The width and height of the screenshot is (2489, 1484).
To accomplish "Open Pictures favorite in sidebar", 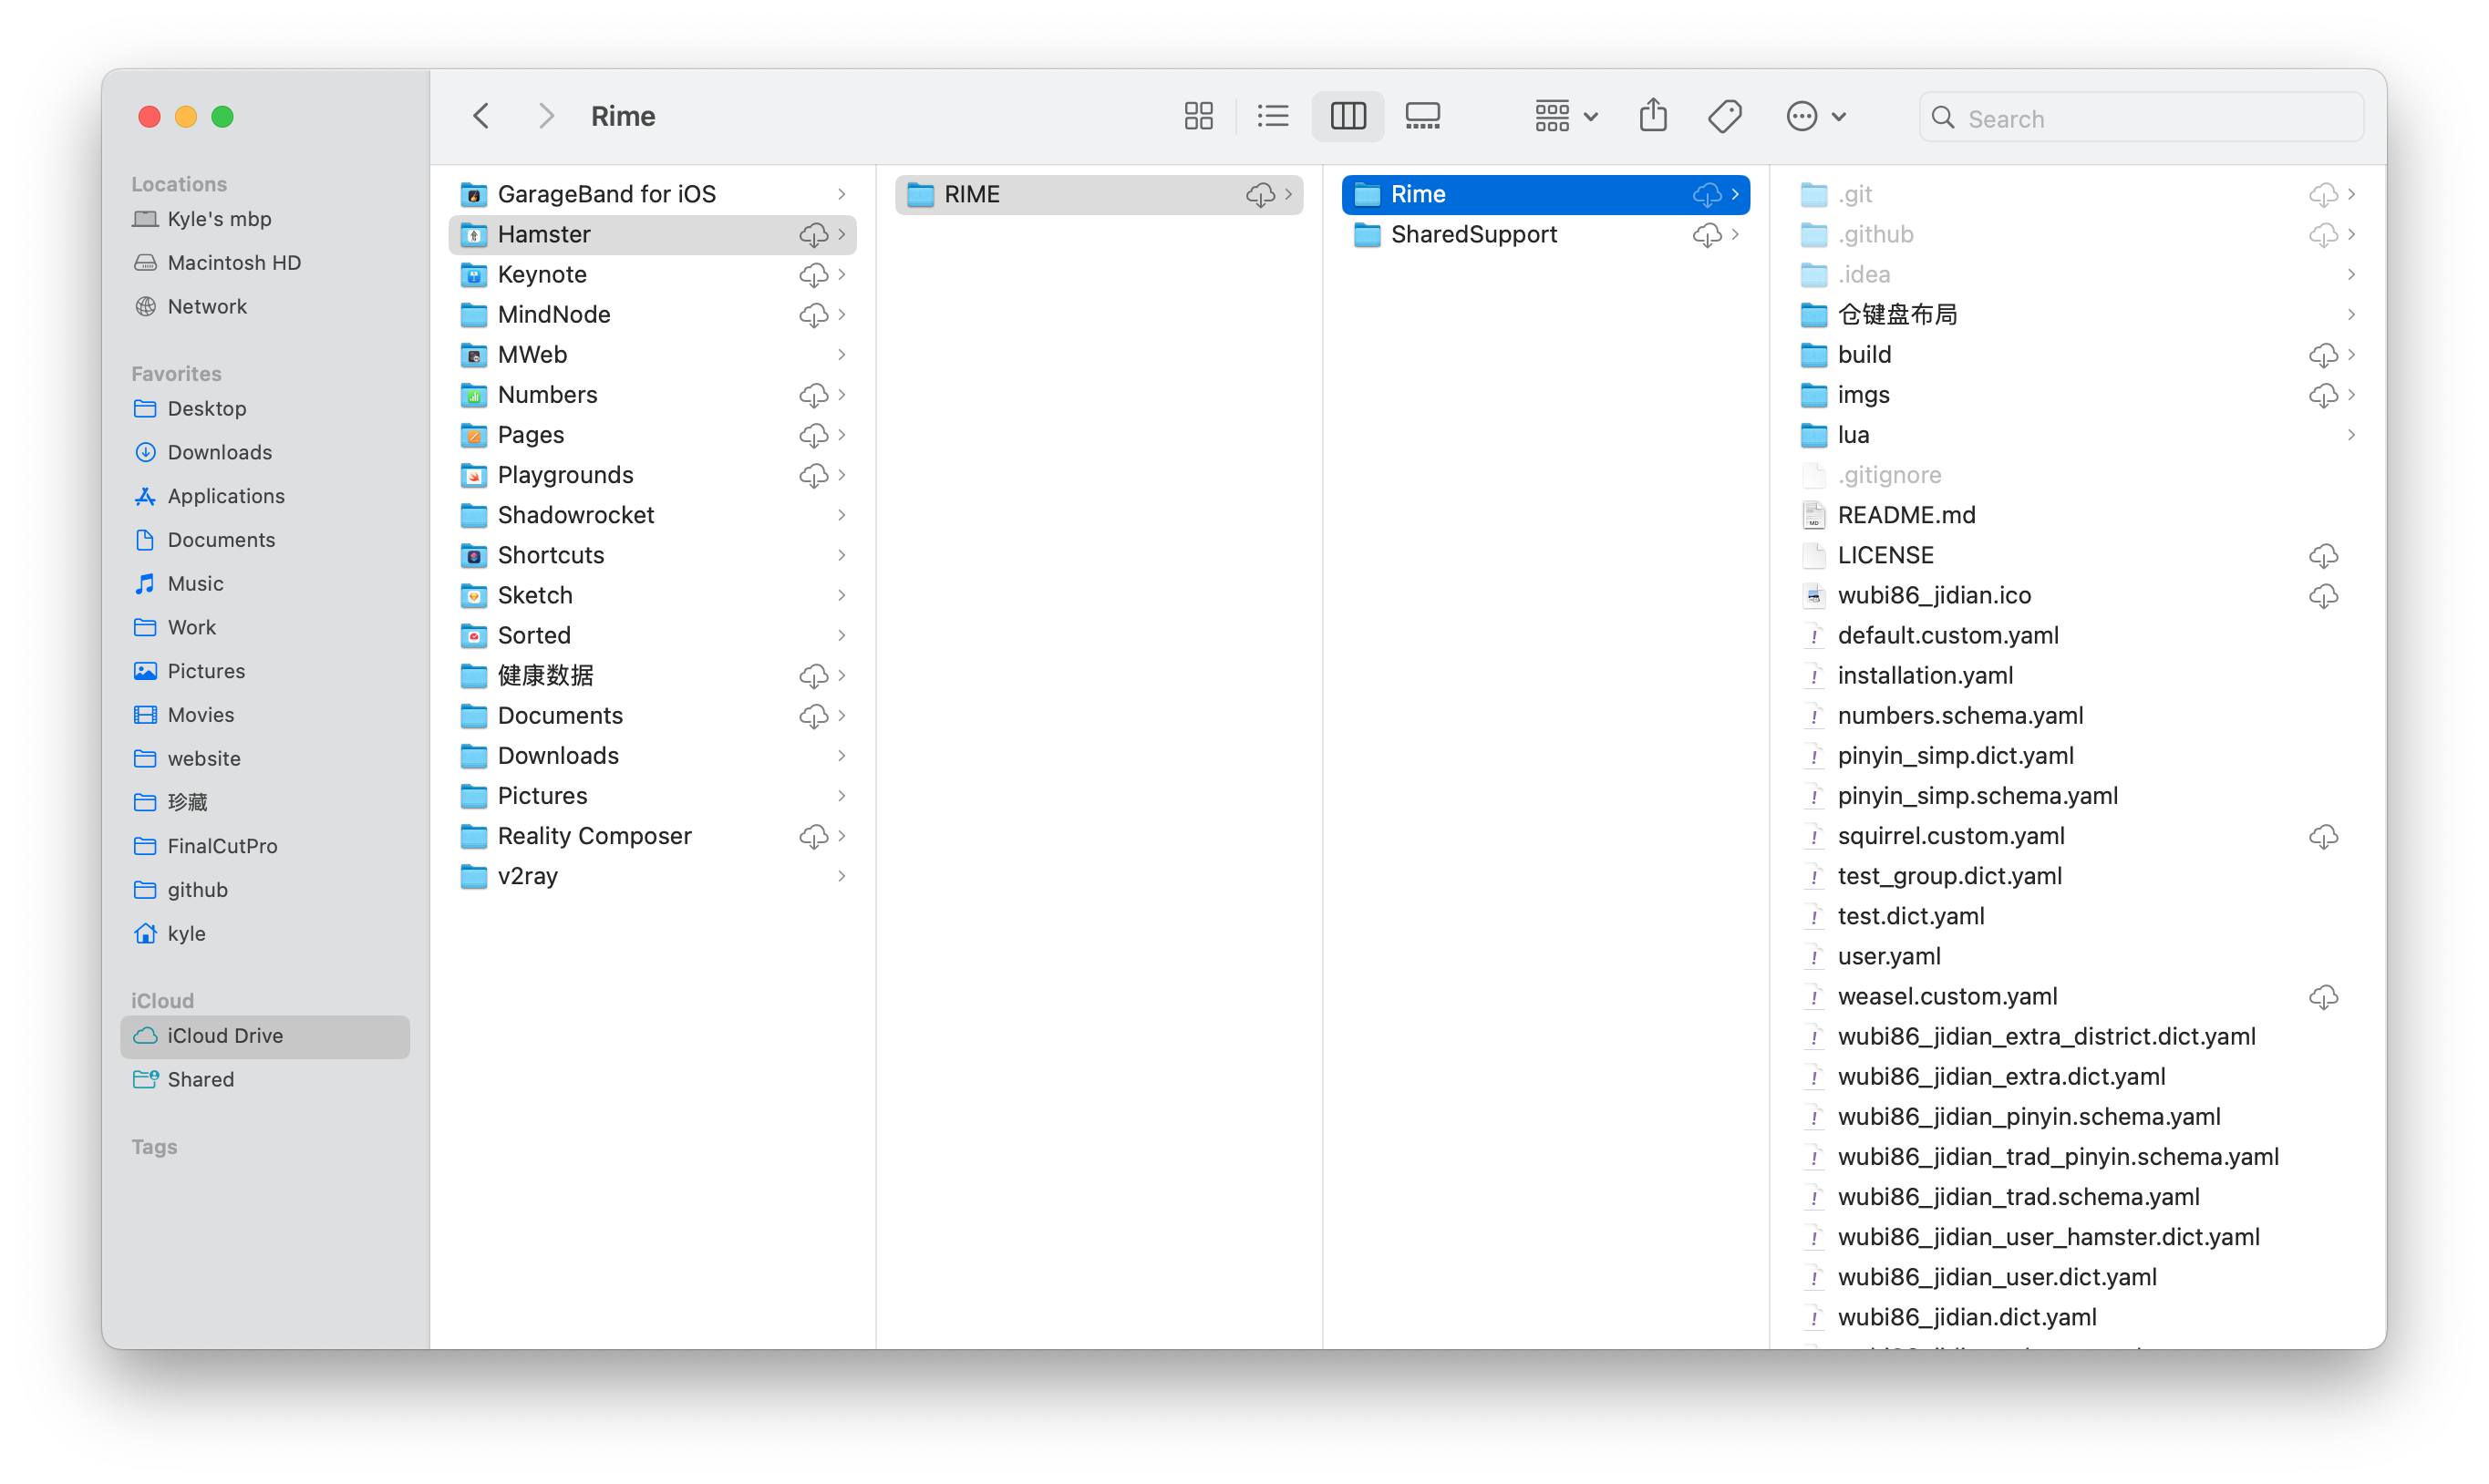I will [266, 671].
